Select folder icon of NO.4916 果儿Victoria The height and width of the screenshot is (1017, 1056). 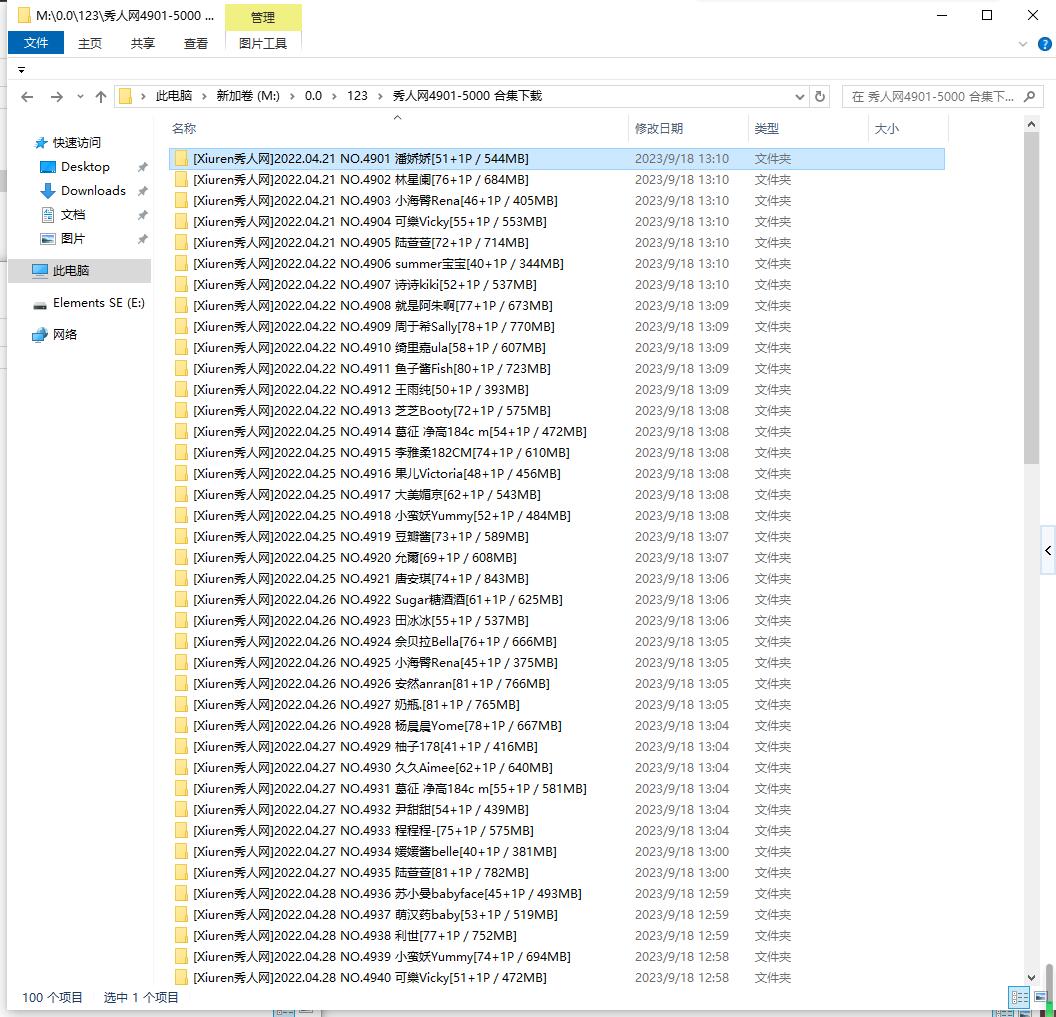(x=181, y=473)
